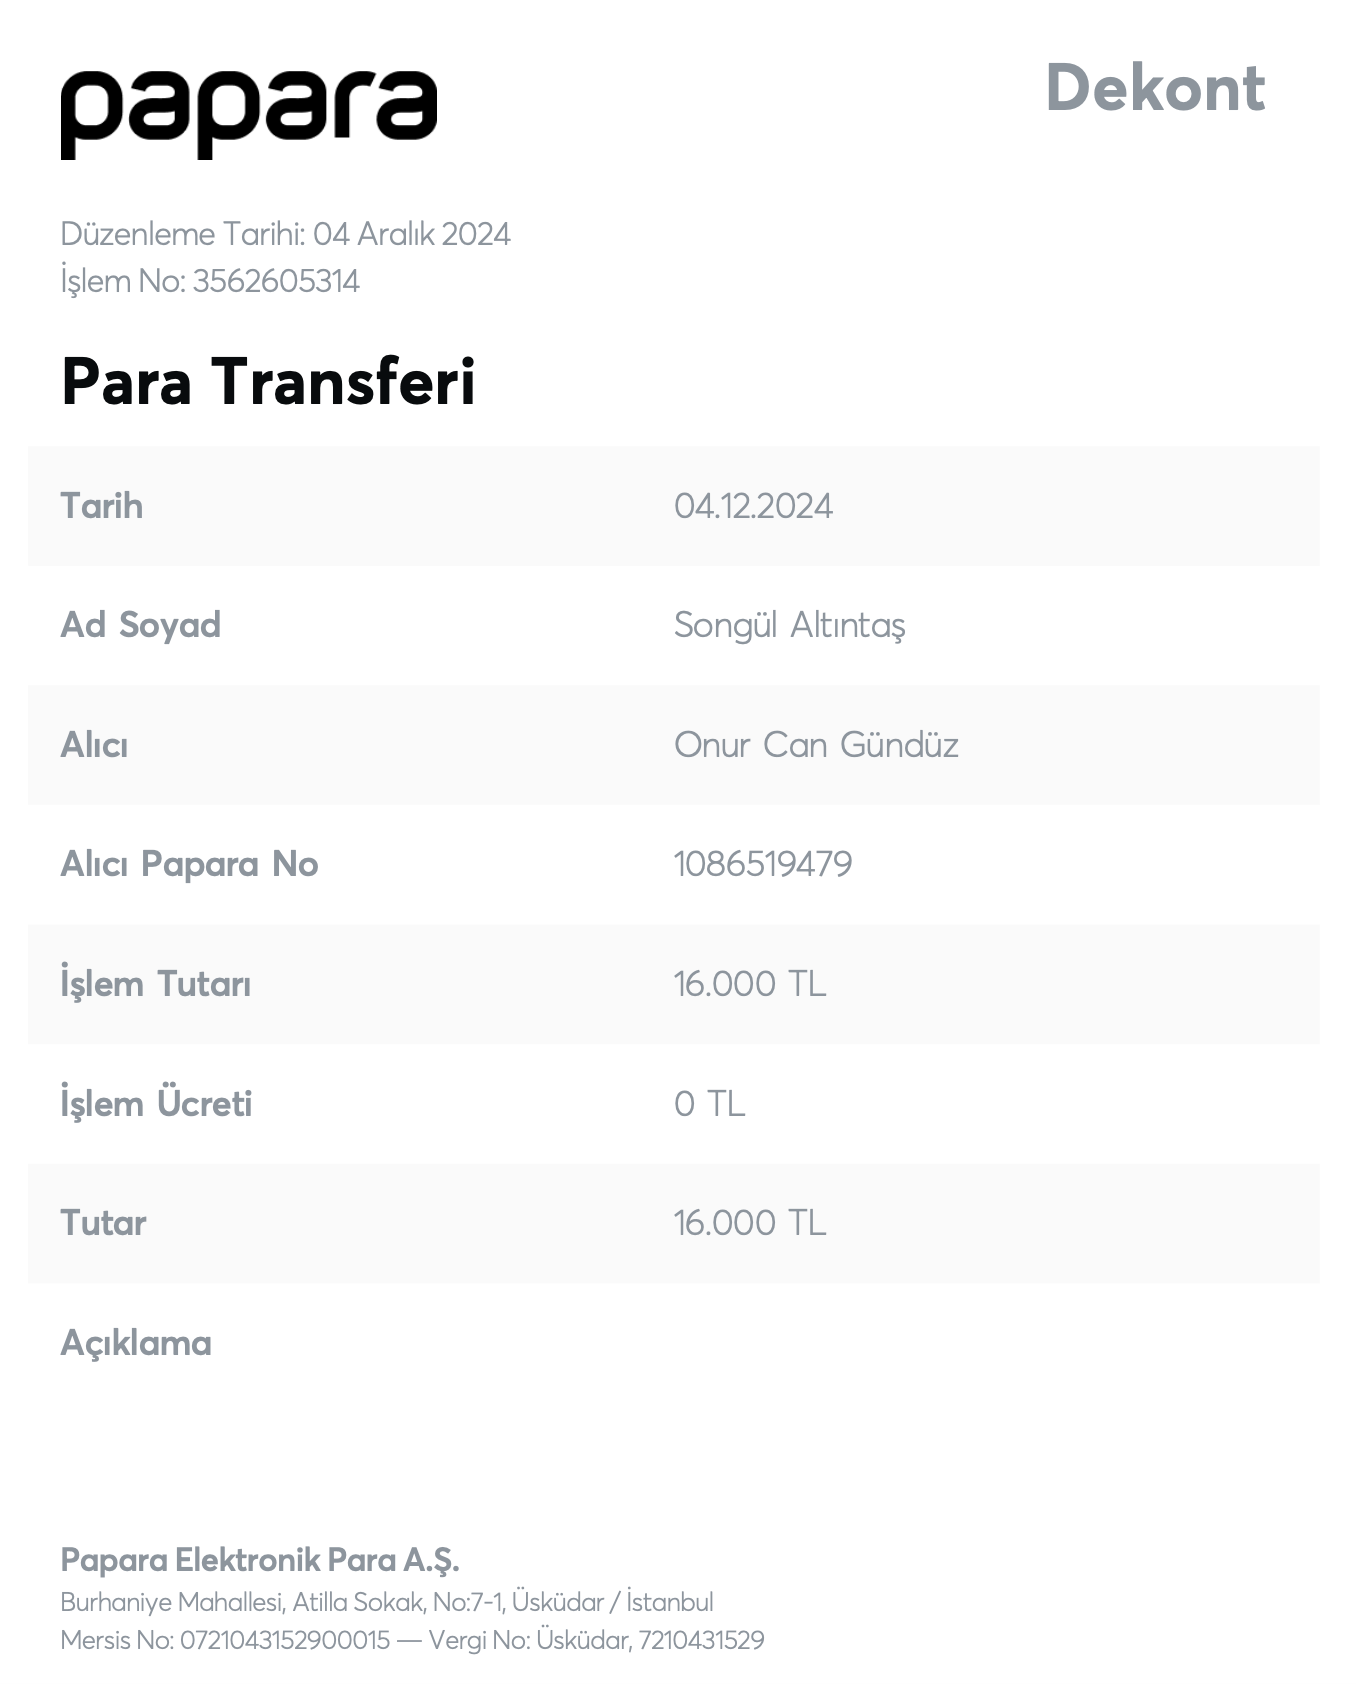Click the Ad Soyad label
The width and height of the screenshot is (1356, 1684).
[140, 625]
